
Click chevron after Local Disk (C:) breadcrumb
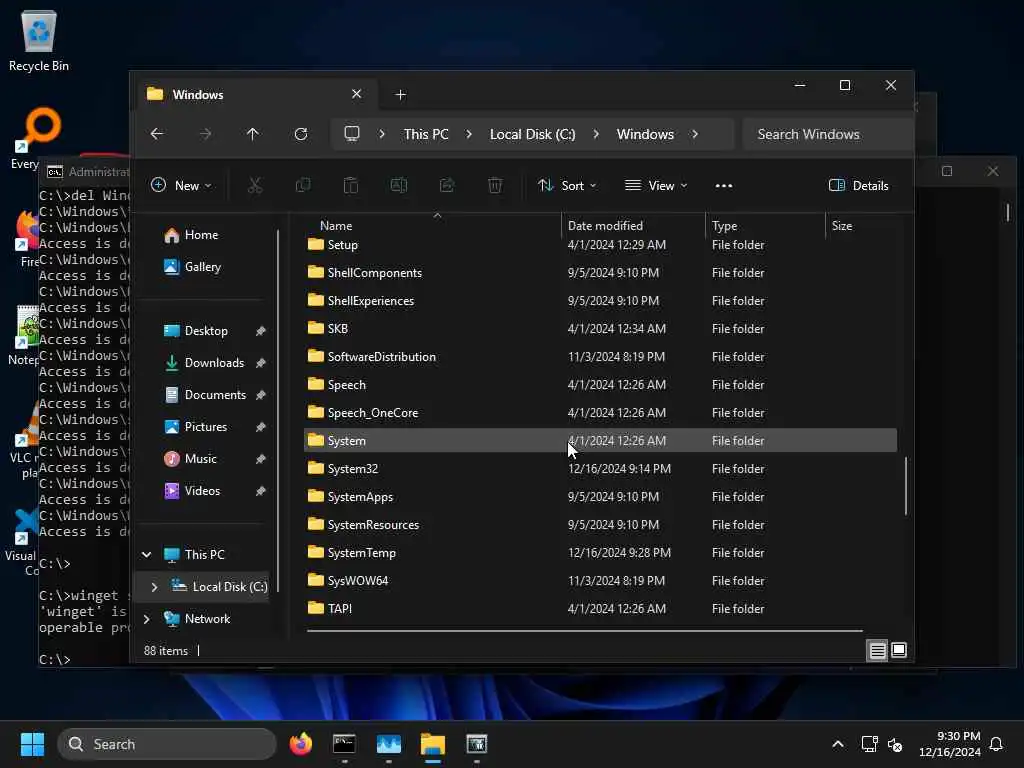[596, 134]
